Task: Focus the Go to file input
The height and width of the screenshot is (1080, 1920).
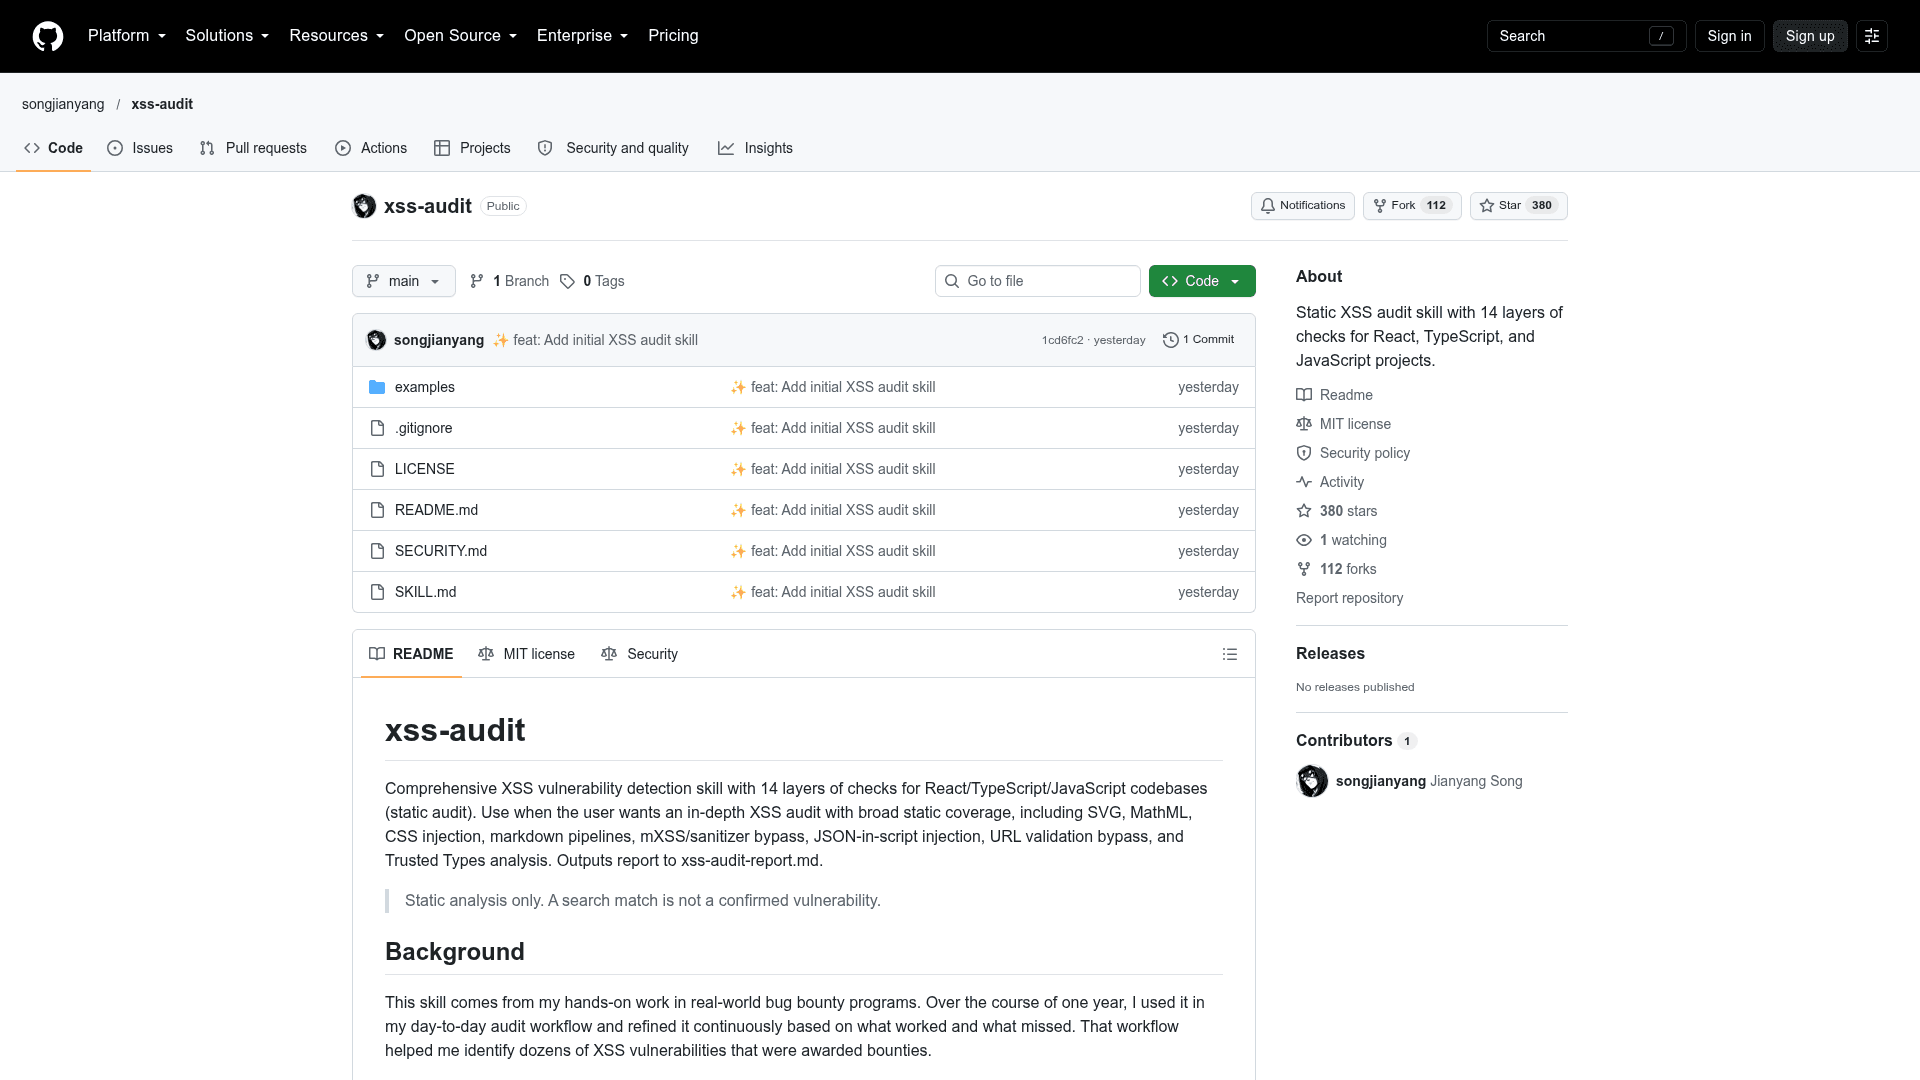Action: [x=1038, y=281]
